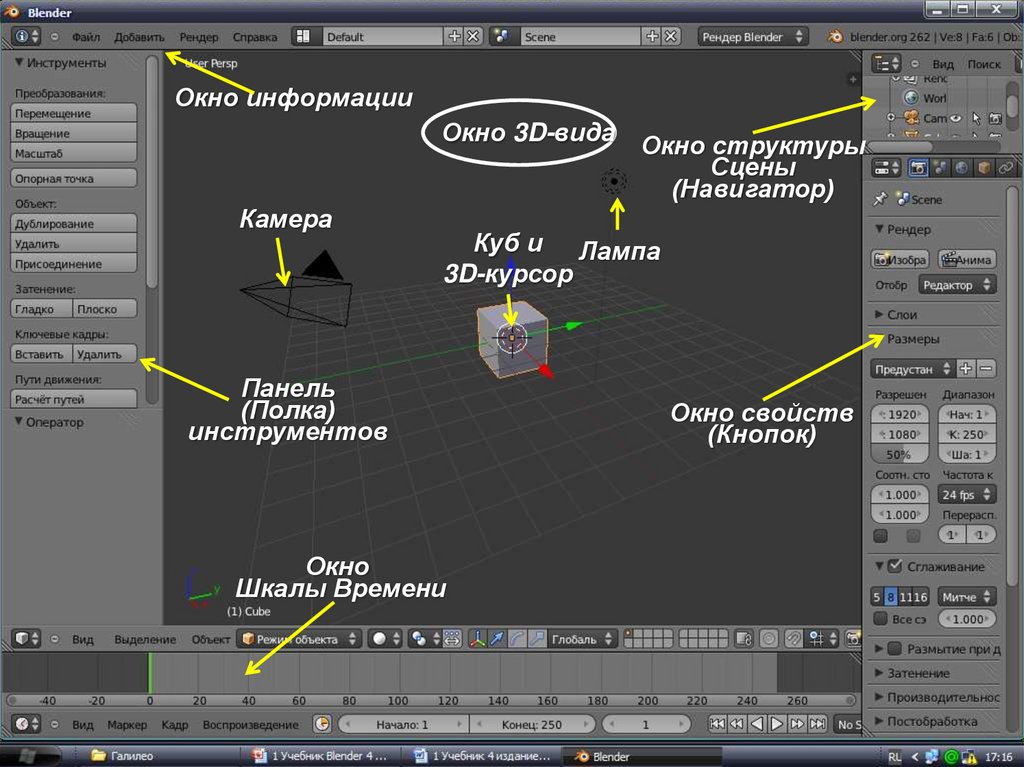Image resolution: width=1024 pixels, height=767 pixels.
Task: Click the screen layout browse icon
Action: pos(304,37)
